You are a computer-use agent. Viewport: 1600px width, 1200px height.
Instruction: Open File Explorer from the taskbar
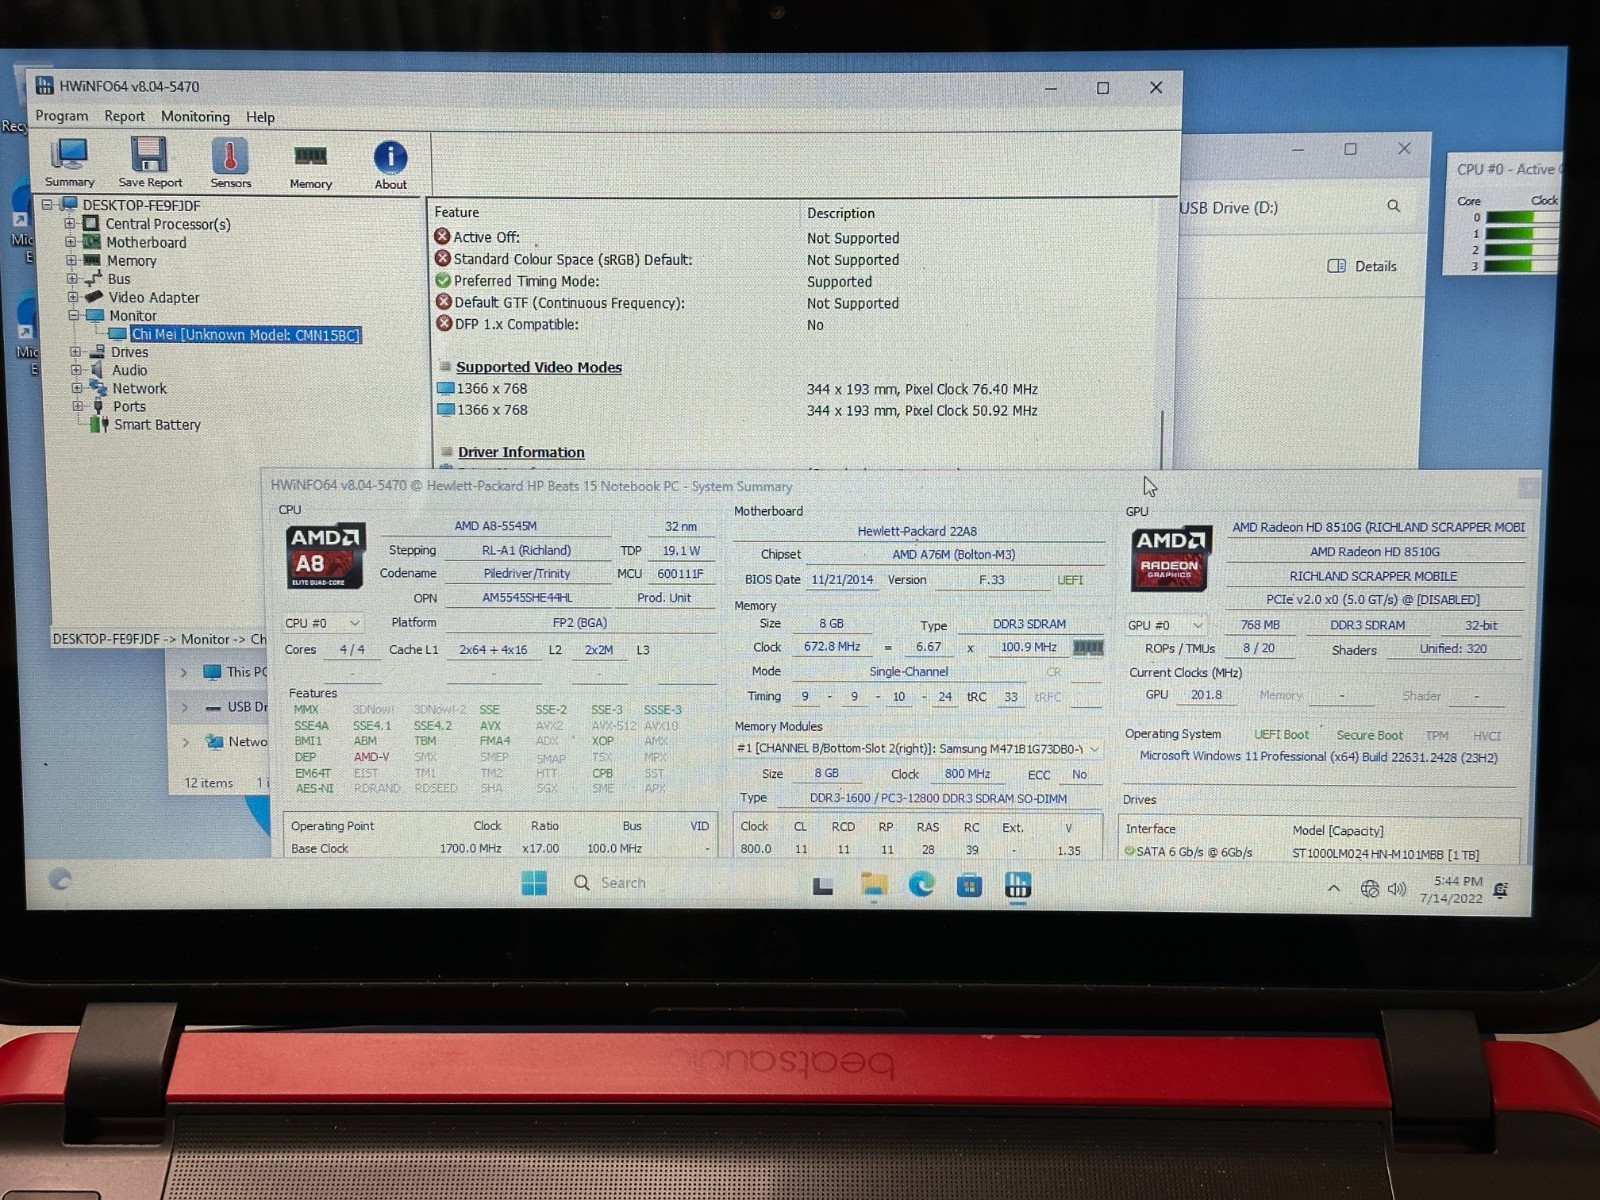pos(873,885)
